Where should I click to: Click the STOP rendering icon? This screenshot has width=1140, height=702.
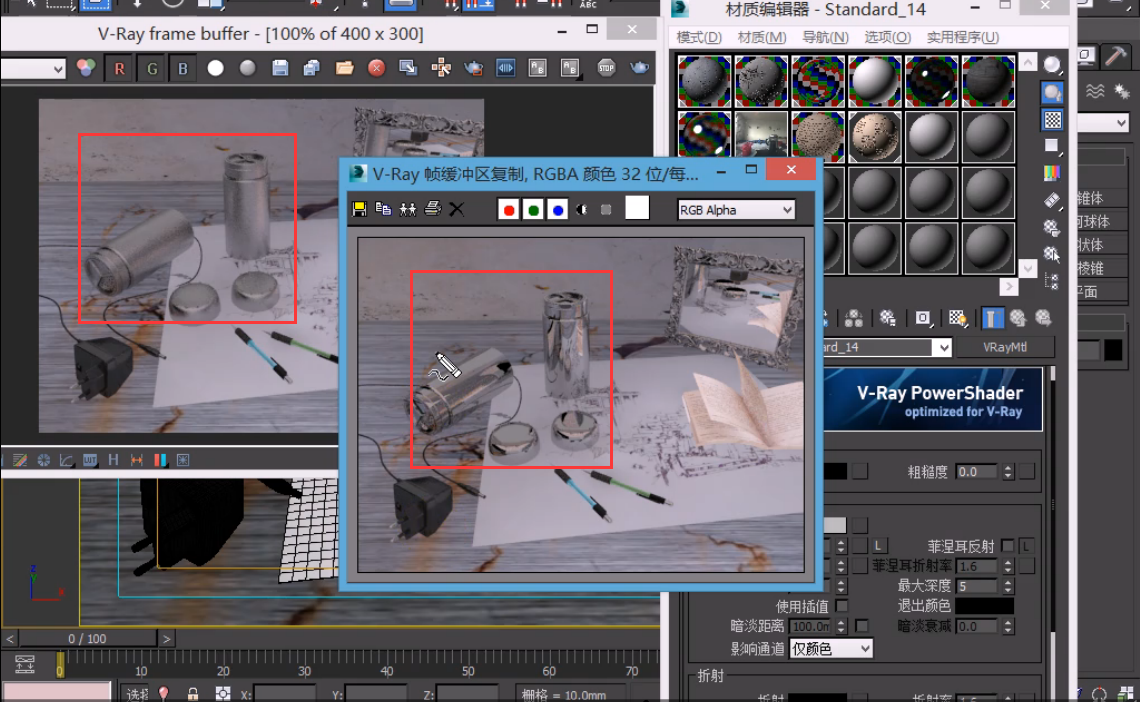[606, 68]
